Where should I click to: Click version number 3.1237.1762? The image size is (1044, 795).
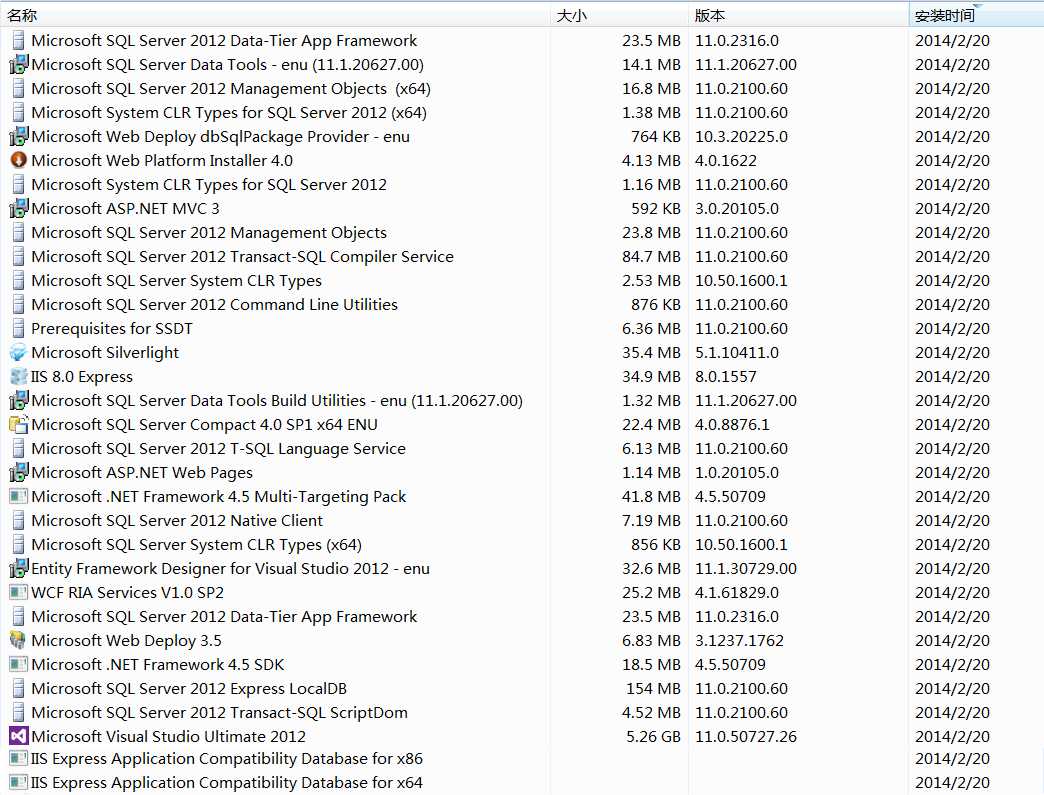point(740,640)
